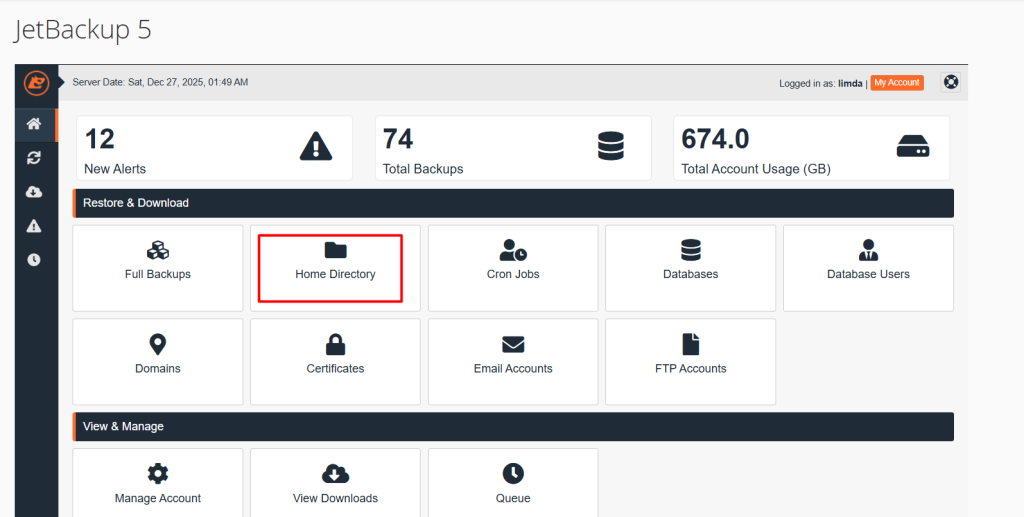Click the "JetBackup 5" page heading

tap(83, 30)
